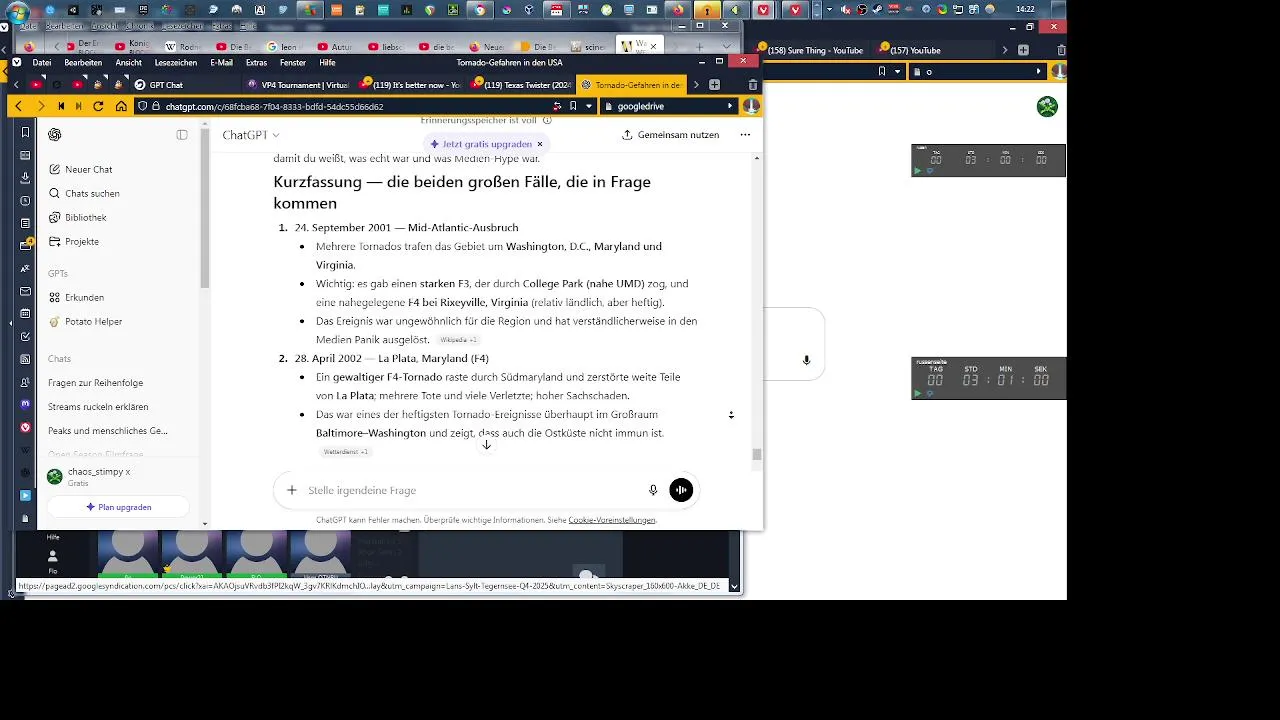Reload the ChatGPT page
Screen dimensions: 1280x720
click(98, 106)
